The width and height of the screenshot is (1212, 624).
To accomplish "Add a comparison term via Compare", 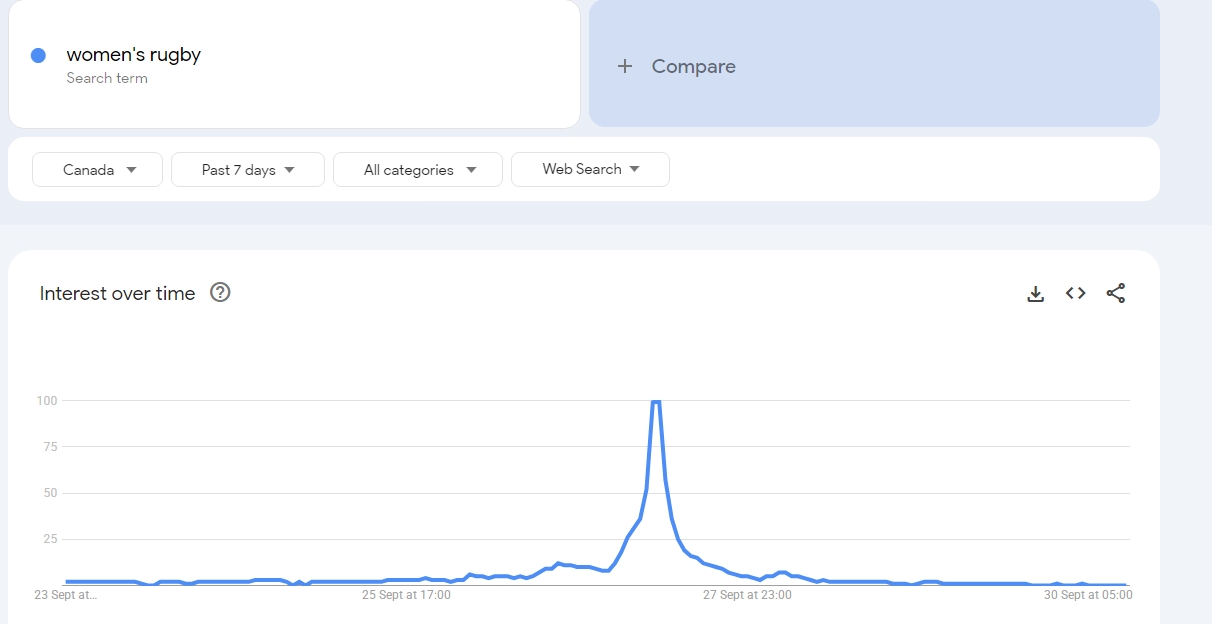I will [x=693, y=66].
